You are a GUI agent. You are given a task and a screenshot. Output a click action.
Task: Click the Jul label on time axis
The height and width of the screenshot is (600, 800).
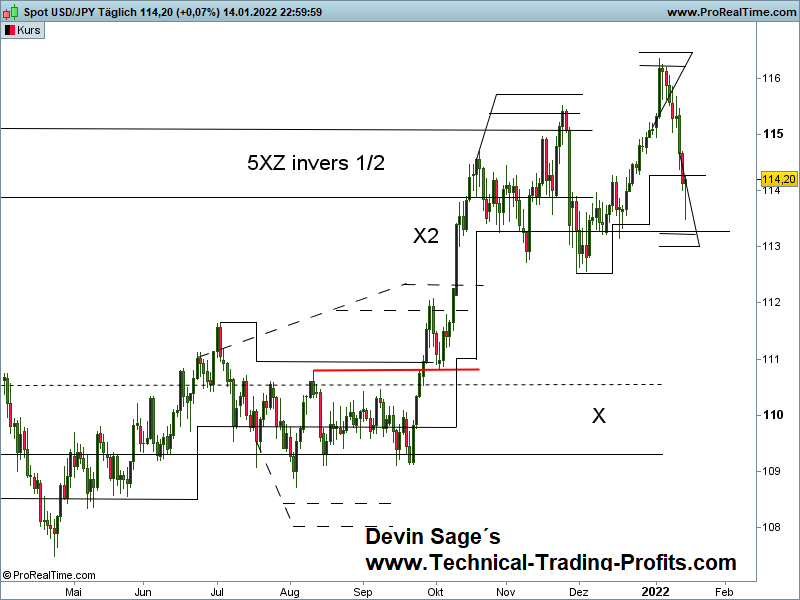click(x=217, y=592)
